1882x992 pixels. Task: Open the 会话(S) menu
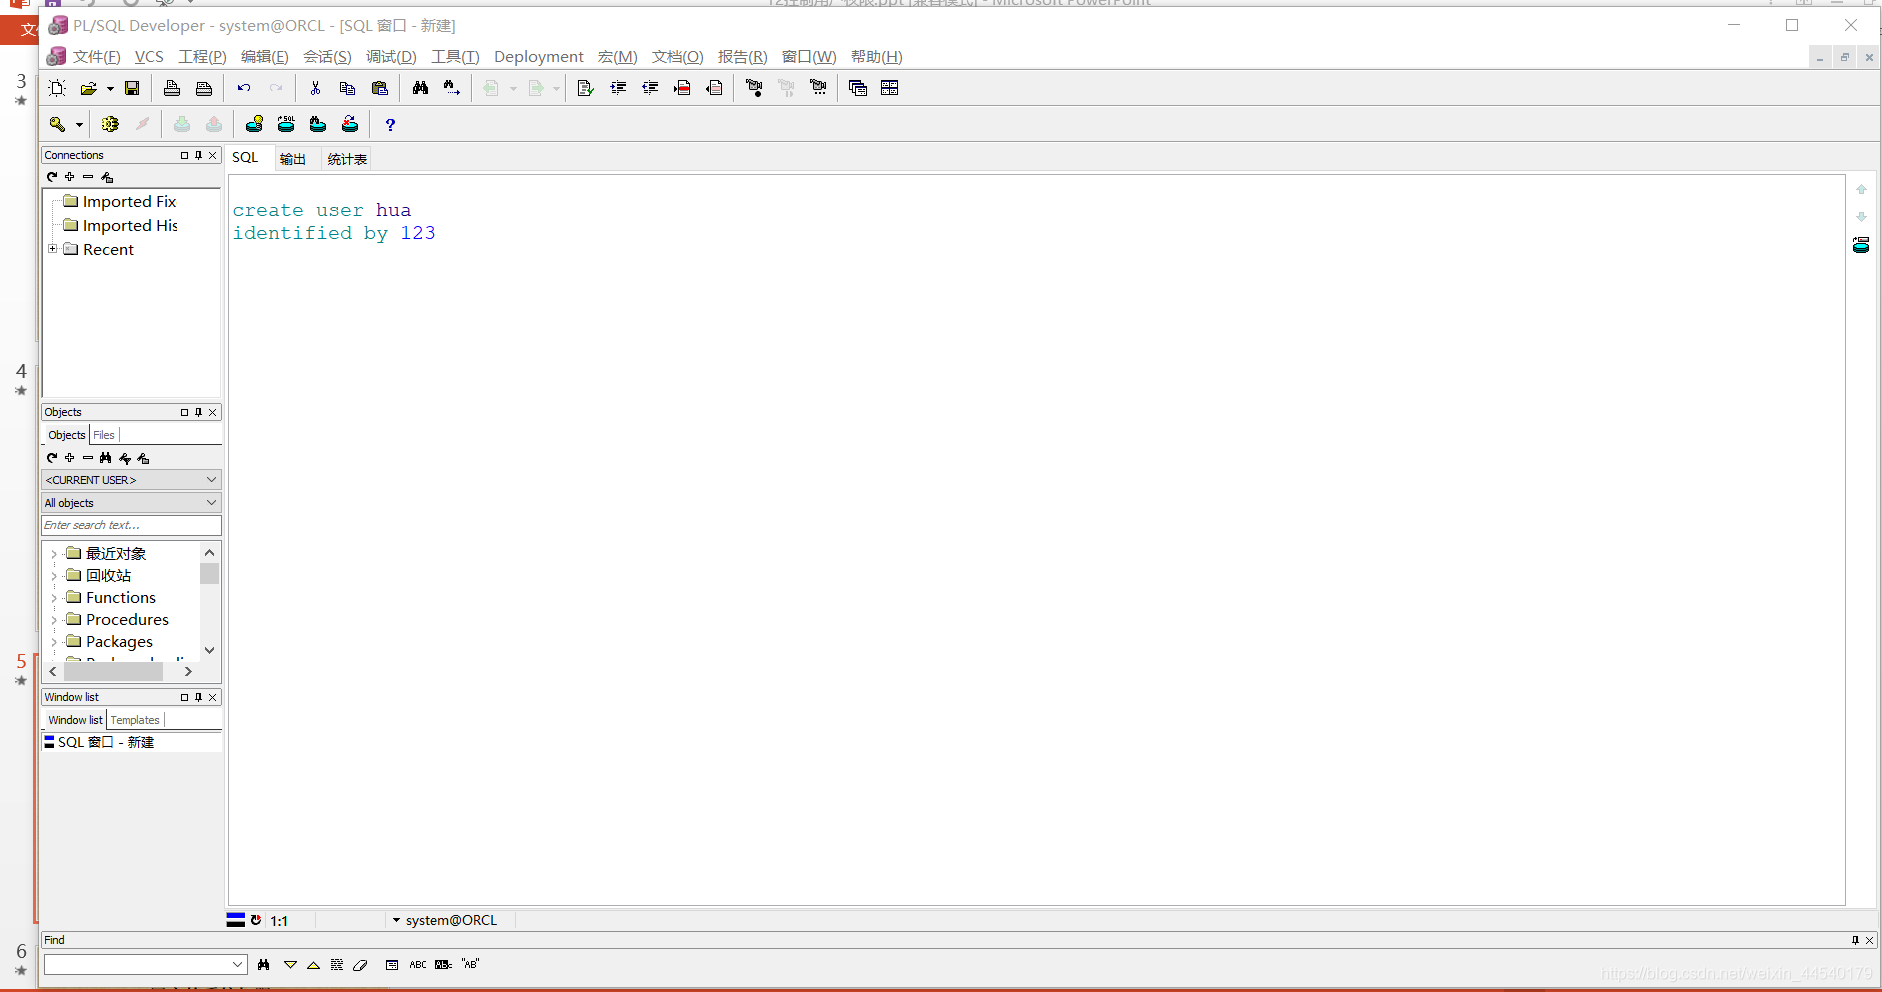(327, 57)
